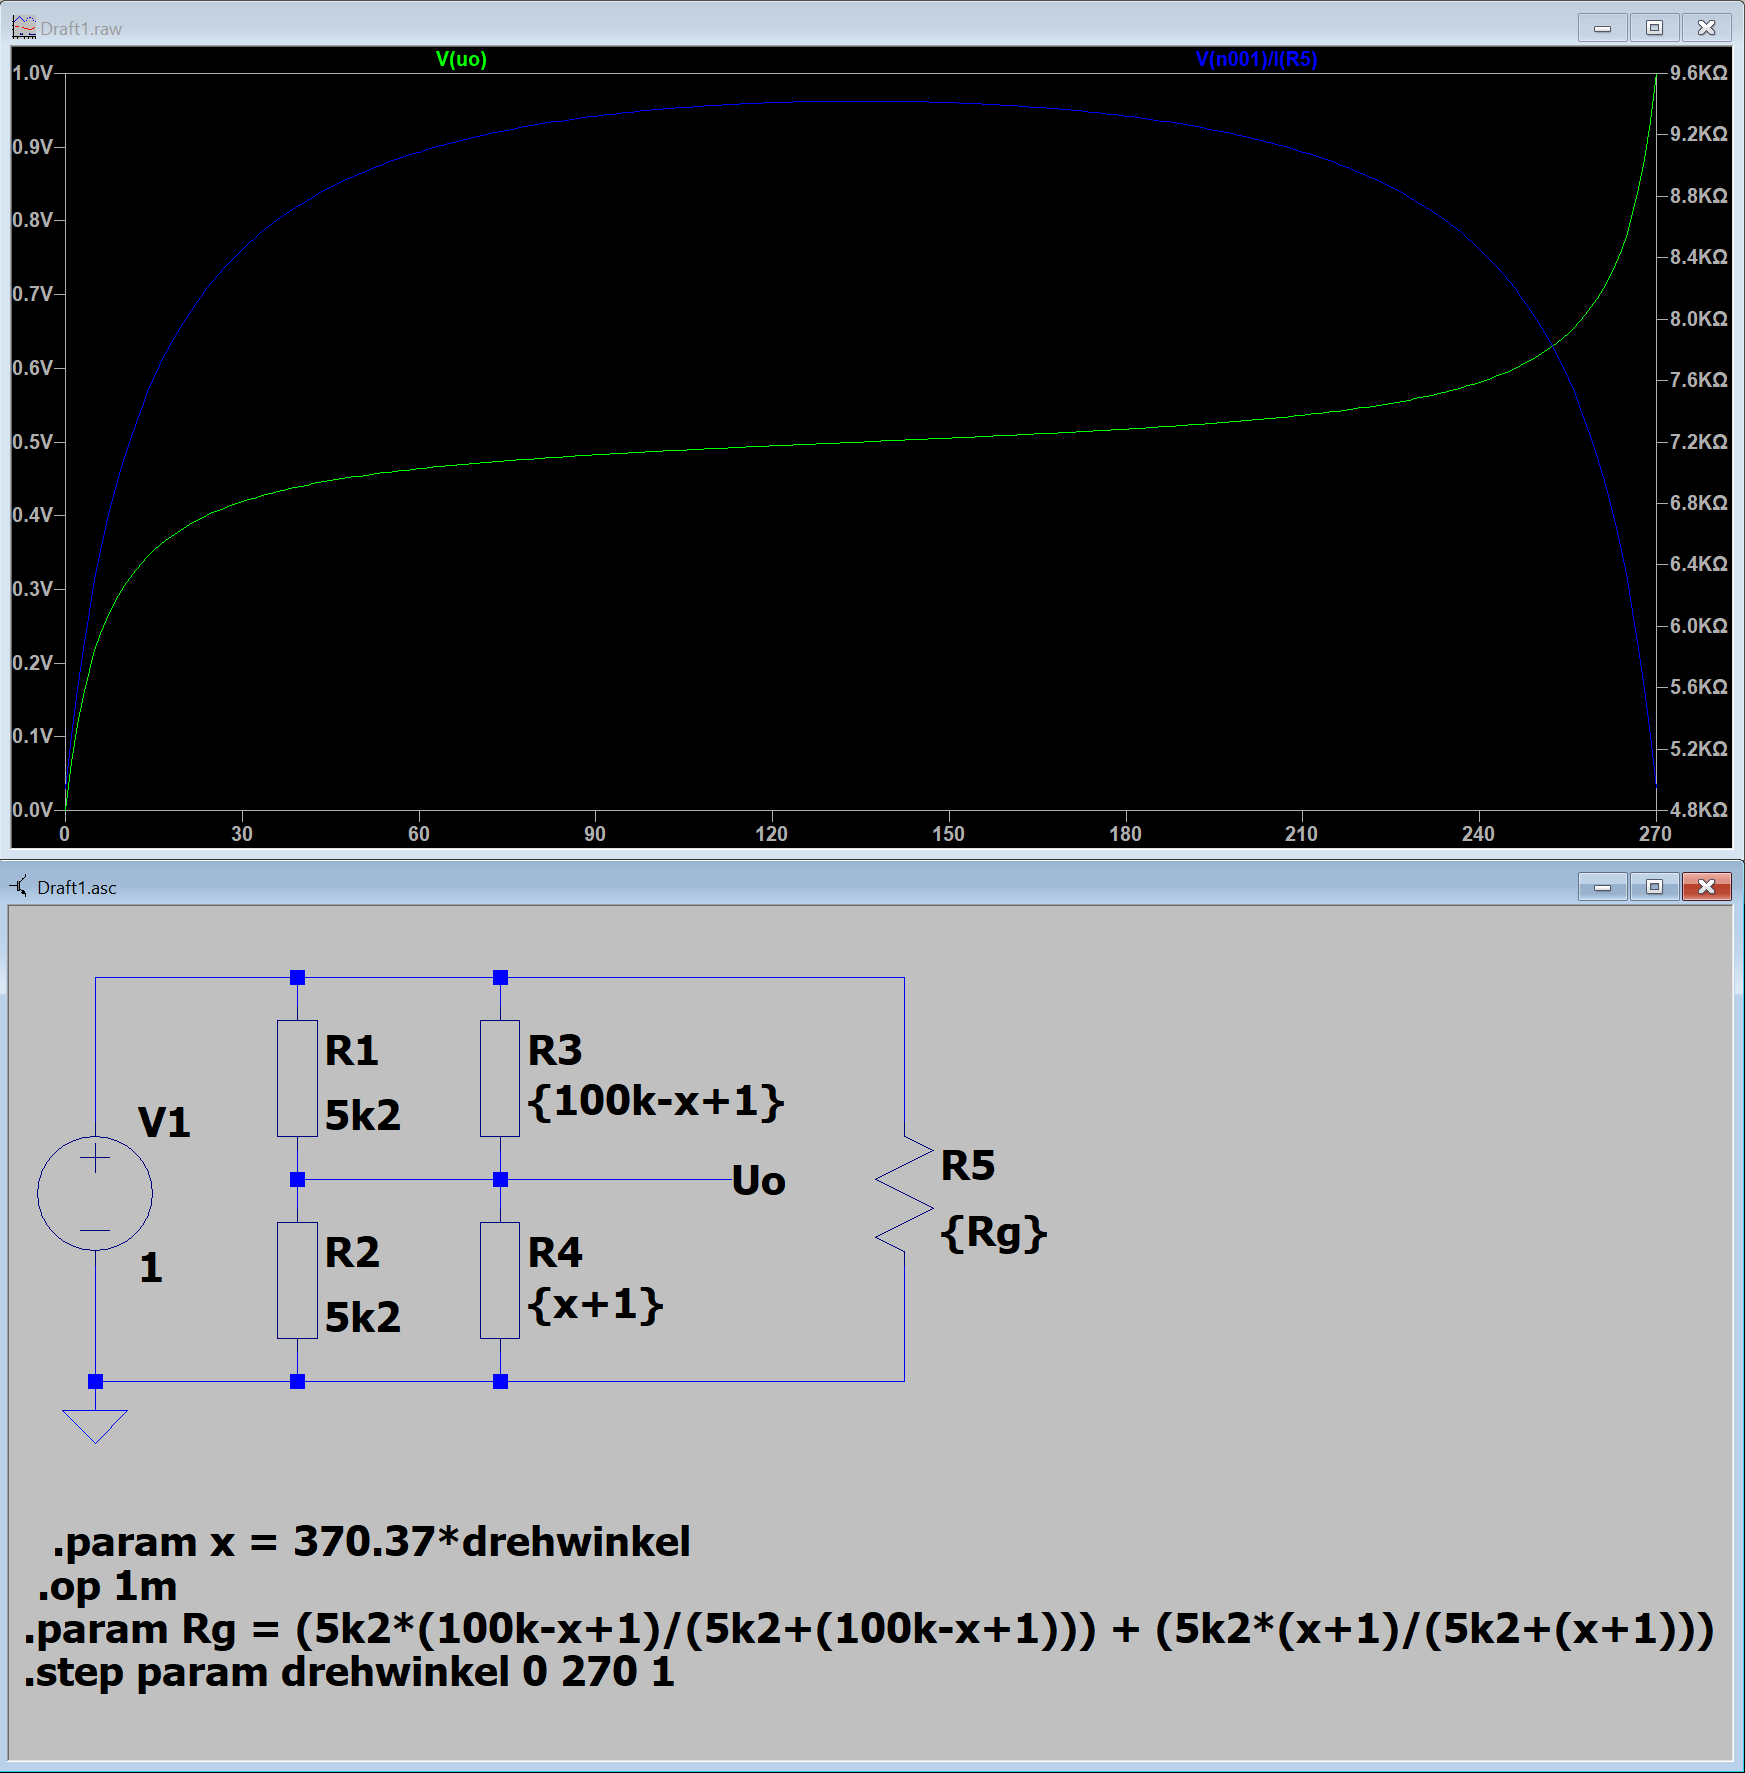
Task: Click the 1.0V left axis label
Action: [32, 73]
